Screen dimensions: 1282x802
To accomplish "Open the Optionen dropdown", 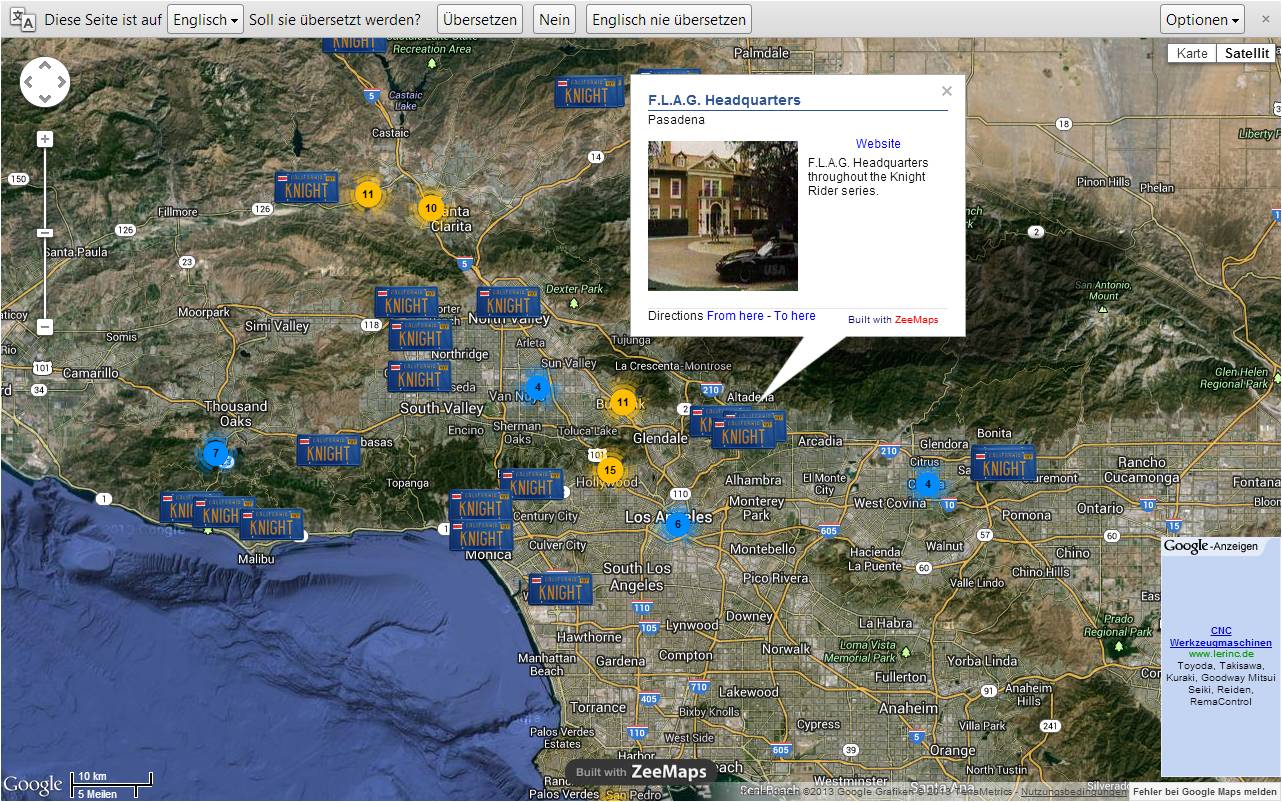I will (x=1202, y=19).
